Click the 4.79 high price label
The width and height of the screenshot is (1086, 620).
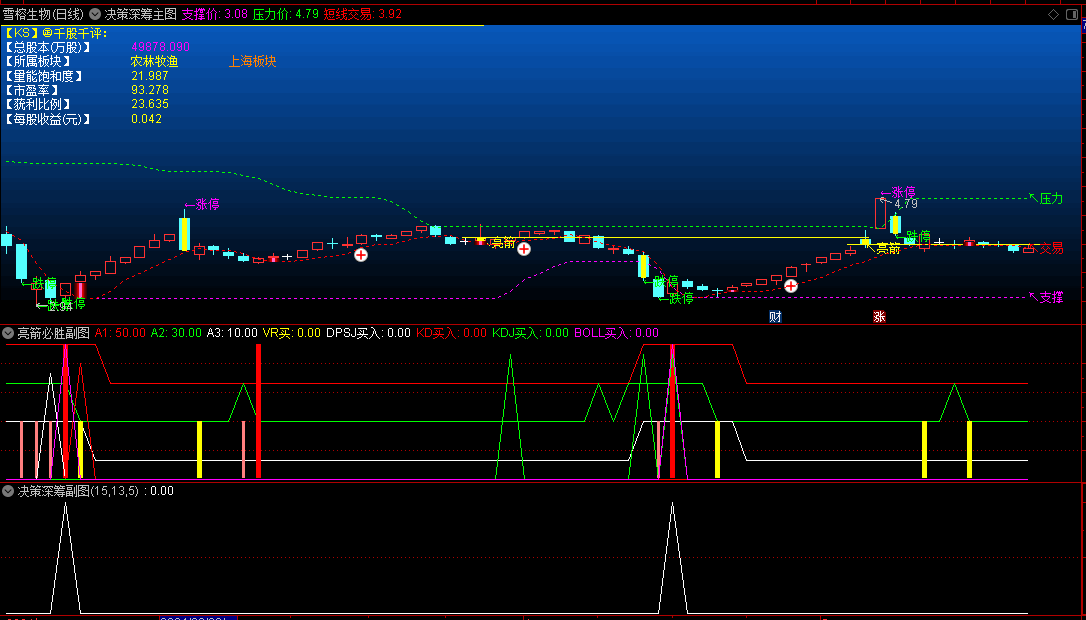[905, 204]
